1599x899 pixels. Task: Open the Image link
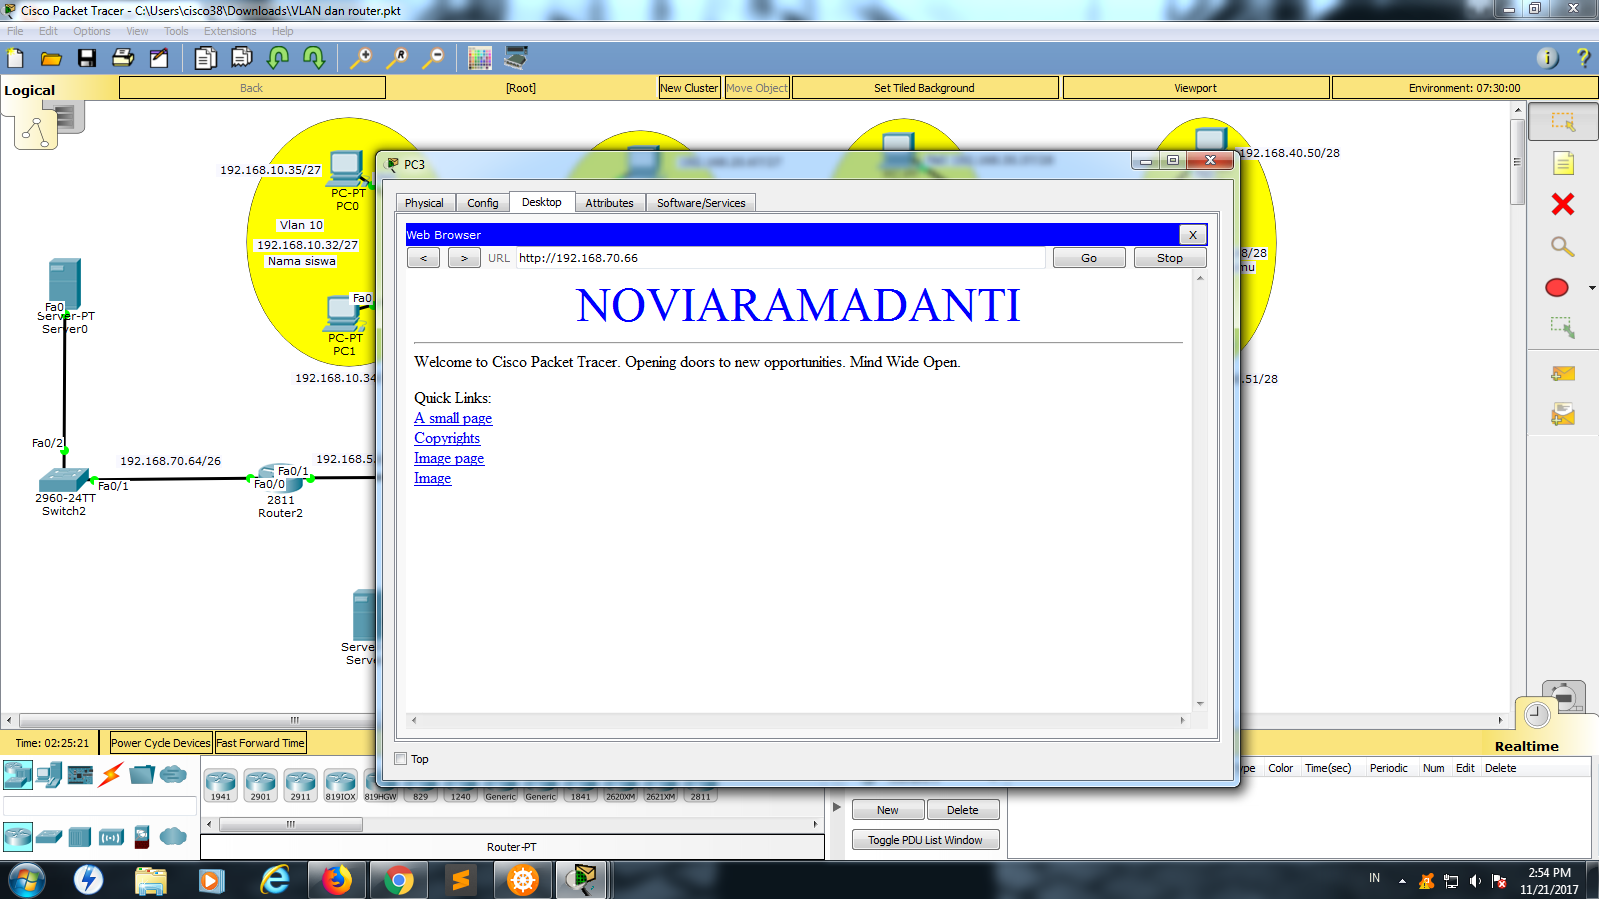point(433,478)
